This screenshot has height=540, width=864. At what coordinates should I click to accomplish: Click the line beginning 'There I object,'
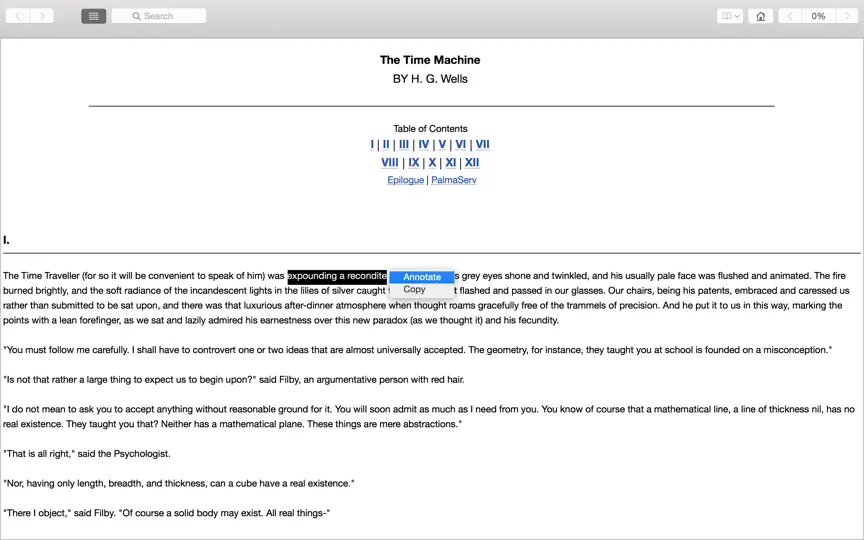[x=166, y=513]
